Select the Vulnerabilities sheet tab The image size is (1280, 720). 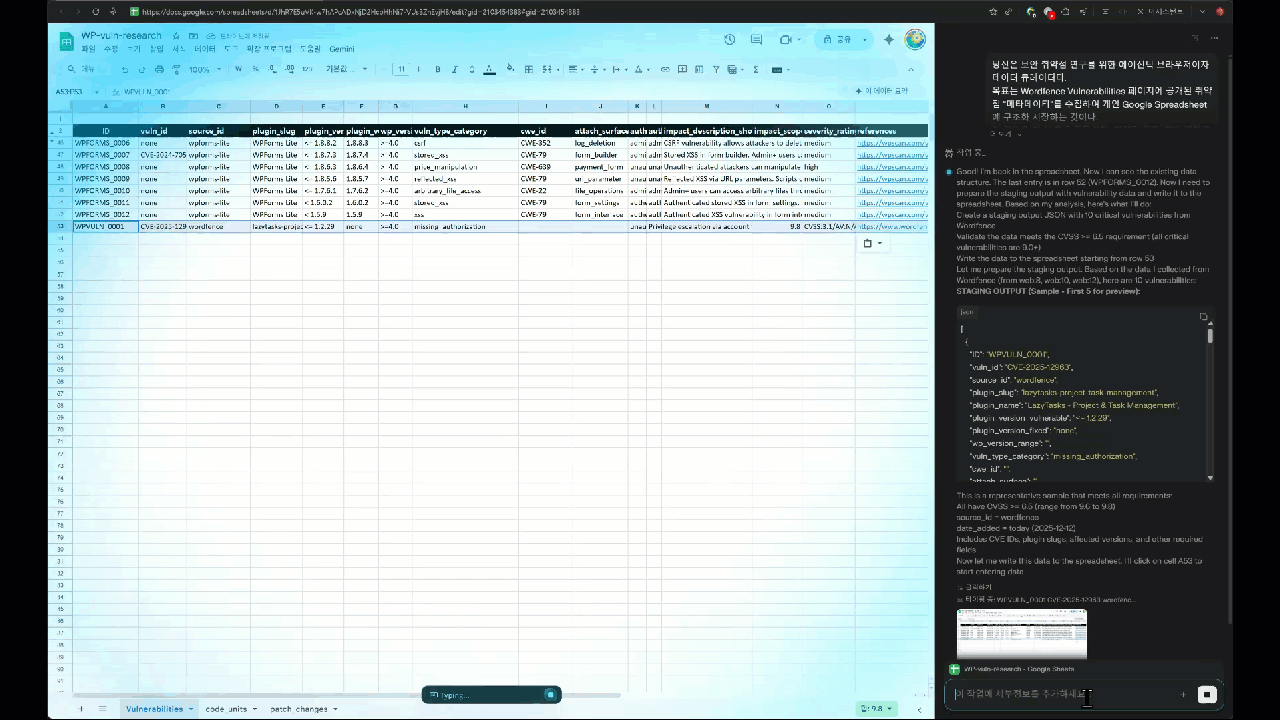pos(159,709)
